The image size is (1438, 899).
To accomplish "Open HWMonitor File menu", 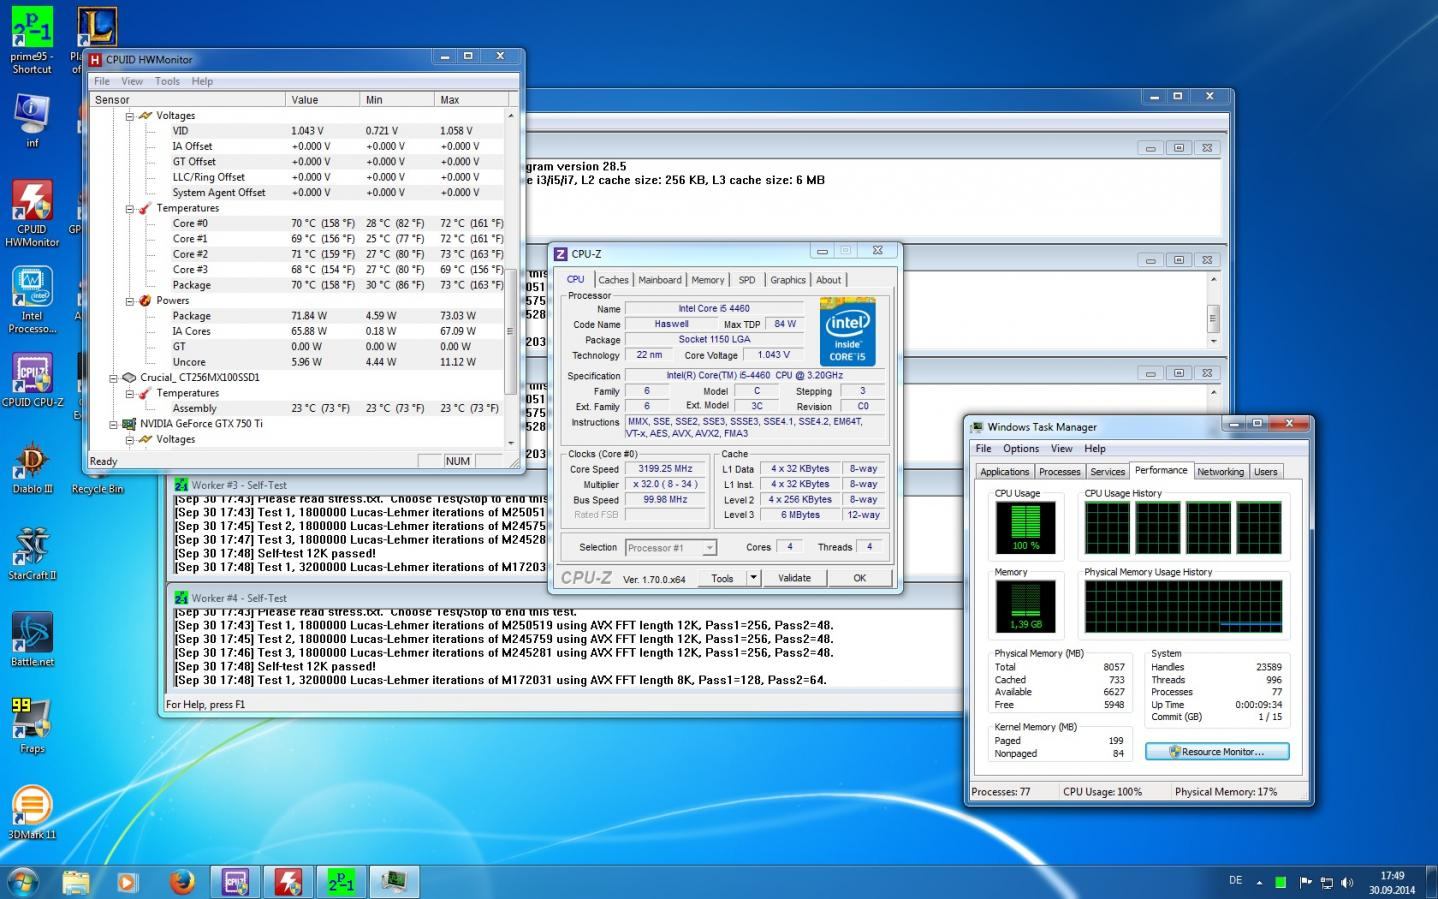I will pyautogui.click(x=102, y=81).
